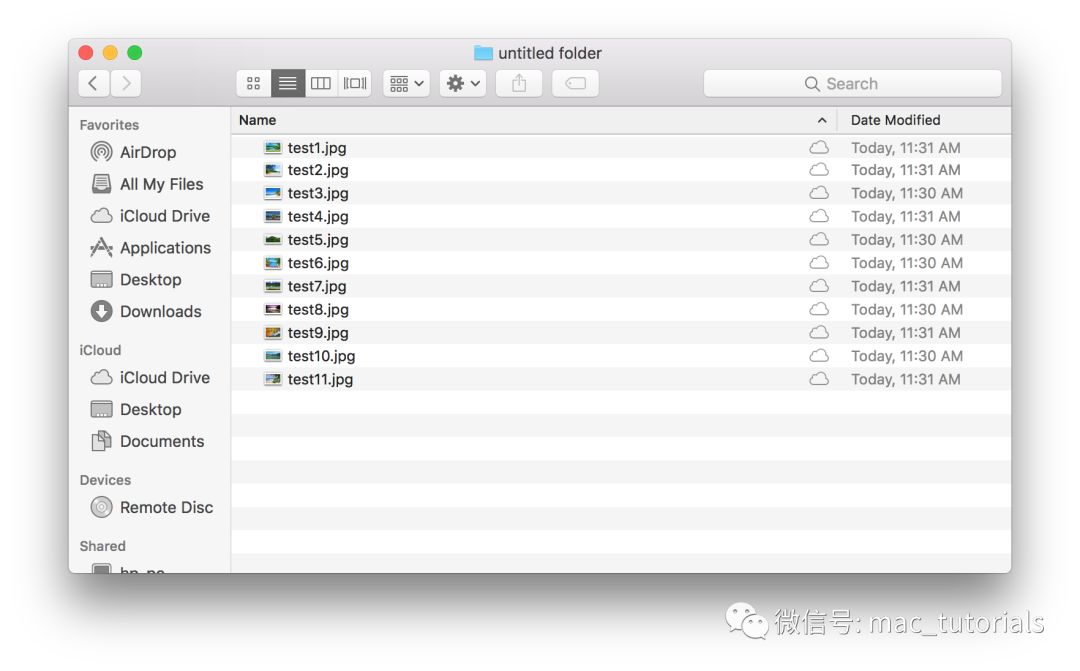Screen dimensions: 1080x671
Task: Open All My Files in sidebar
Action: pyautogui.click(x=160, y=184)
